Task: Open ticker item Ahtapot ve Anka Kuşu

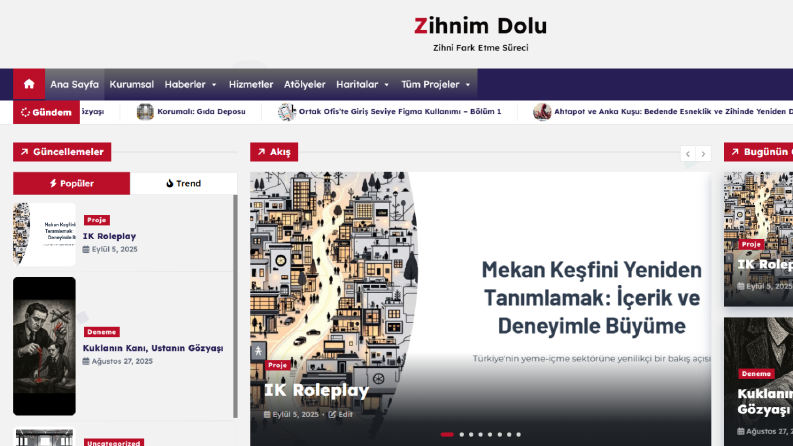Action: [673, 111]
